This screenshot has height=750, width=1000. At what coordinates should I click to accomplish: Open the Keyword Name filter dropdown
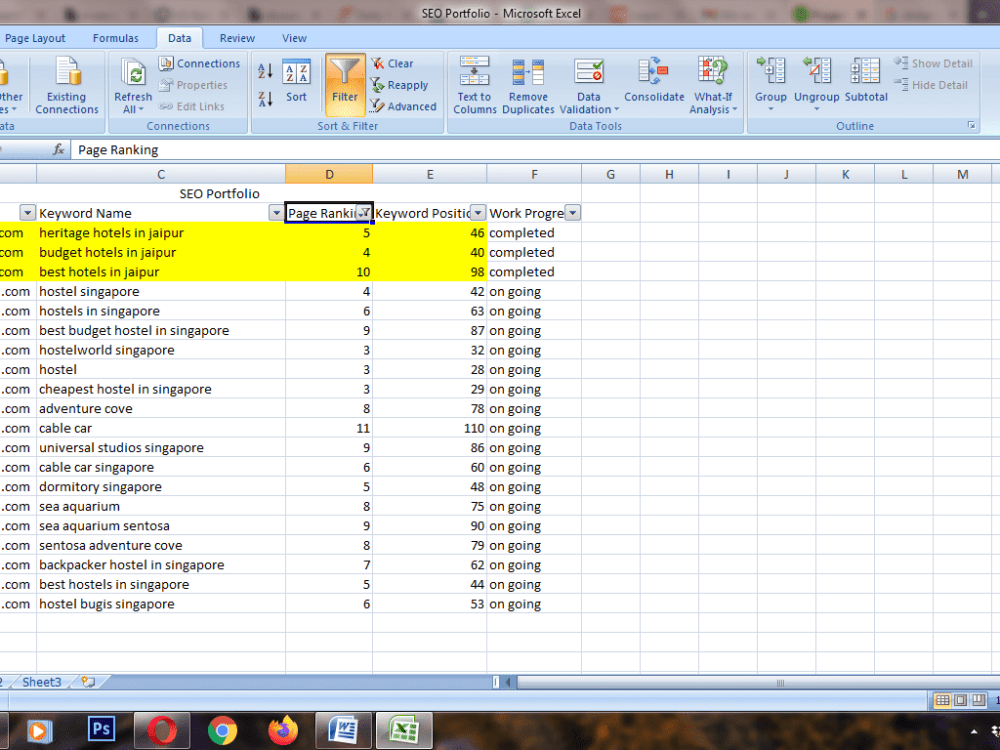click(x=276, y=213)
